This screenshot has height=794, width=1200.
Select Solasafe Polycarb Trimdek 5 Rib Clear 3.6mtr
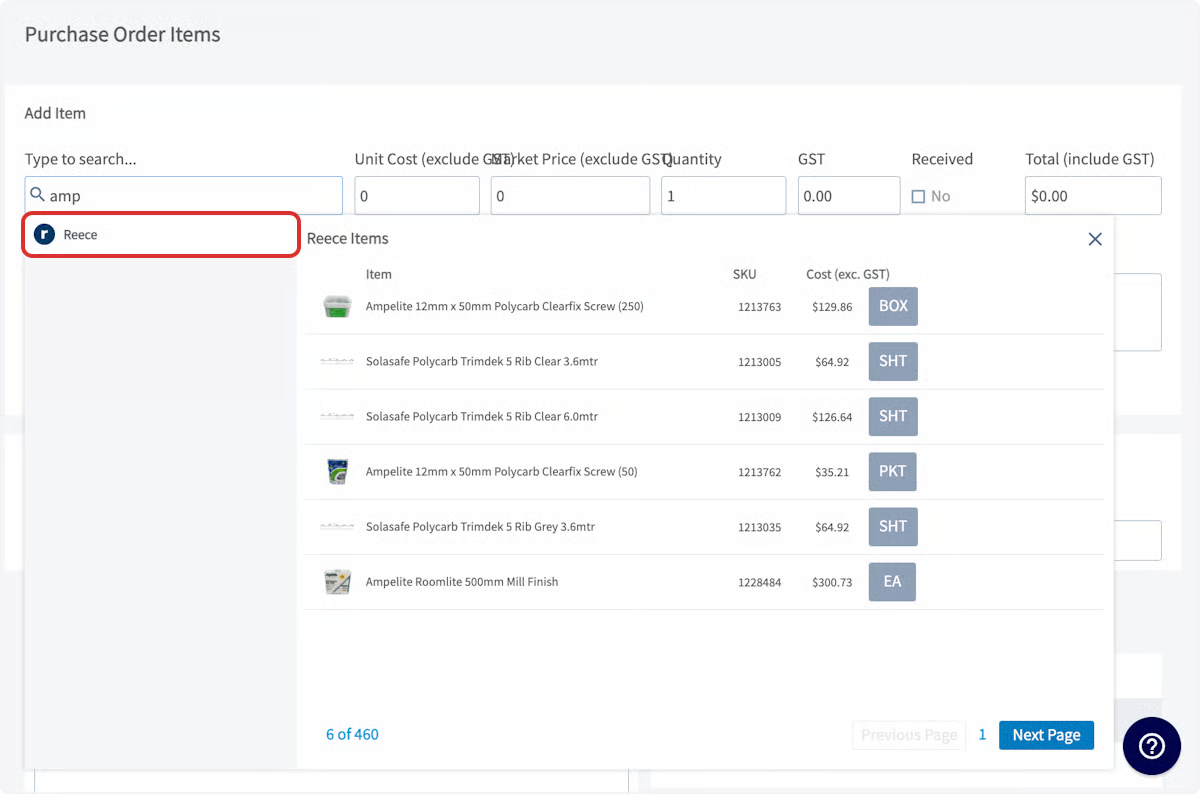click(x=482, y=361)
